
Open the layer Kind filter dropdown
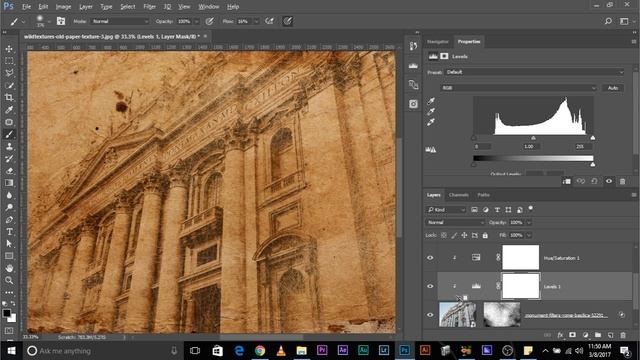coord(446,210)
